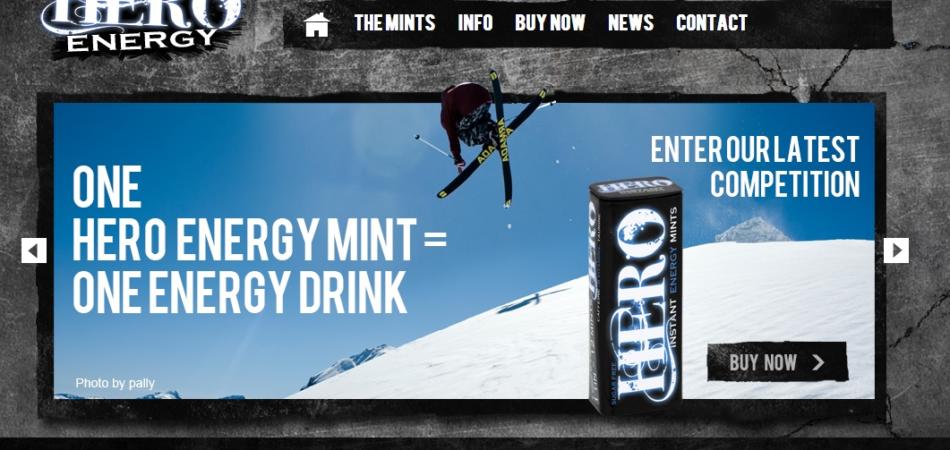The image size is (950, 450).
Task: Go to the home page icon
Action: pos(317,25)
